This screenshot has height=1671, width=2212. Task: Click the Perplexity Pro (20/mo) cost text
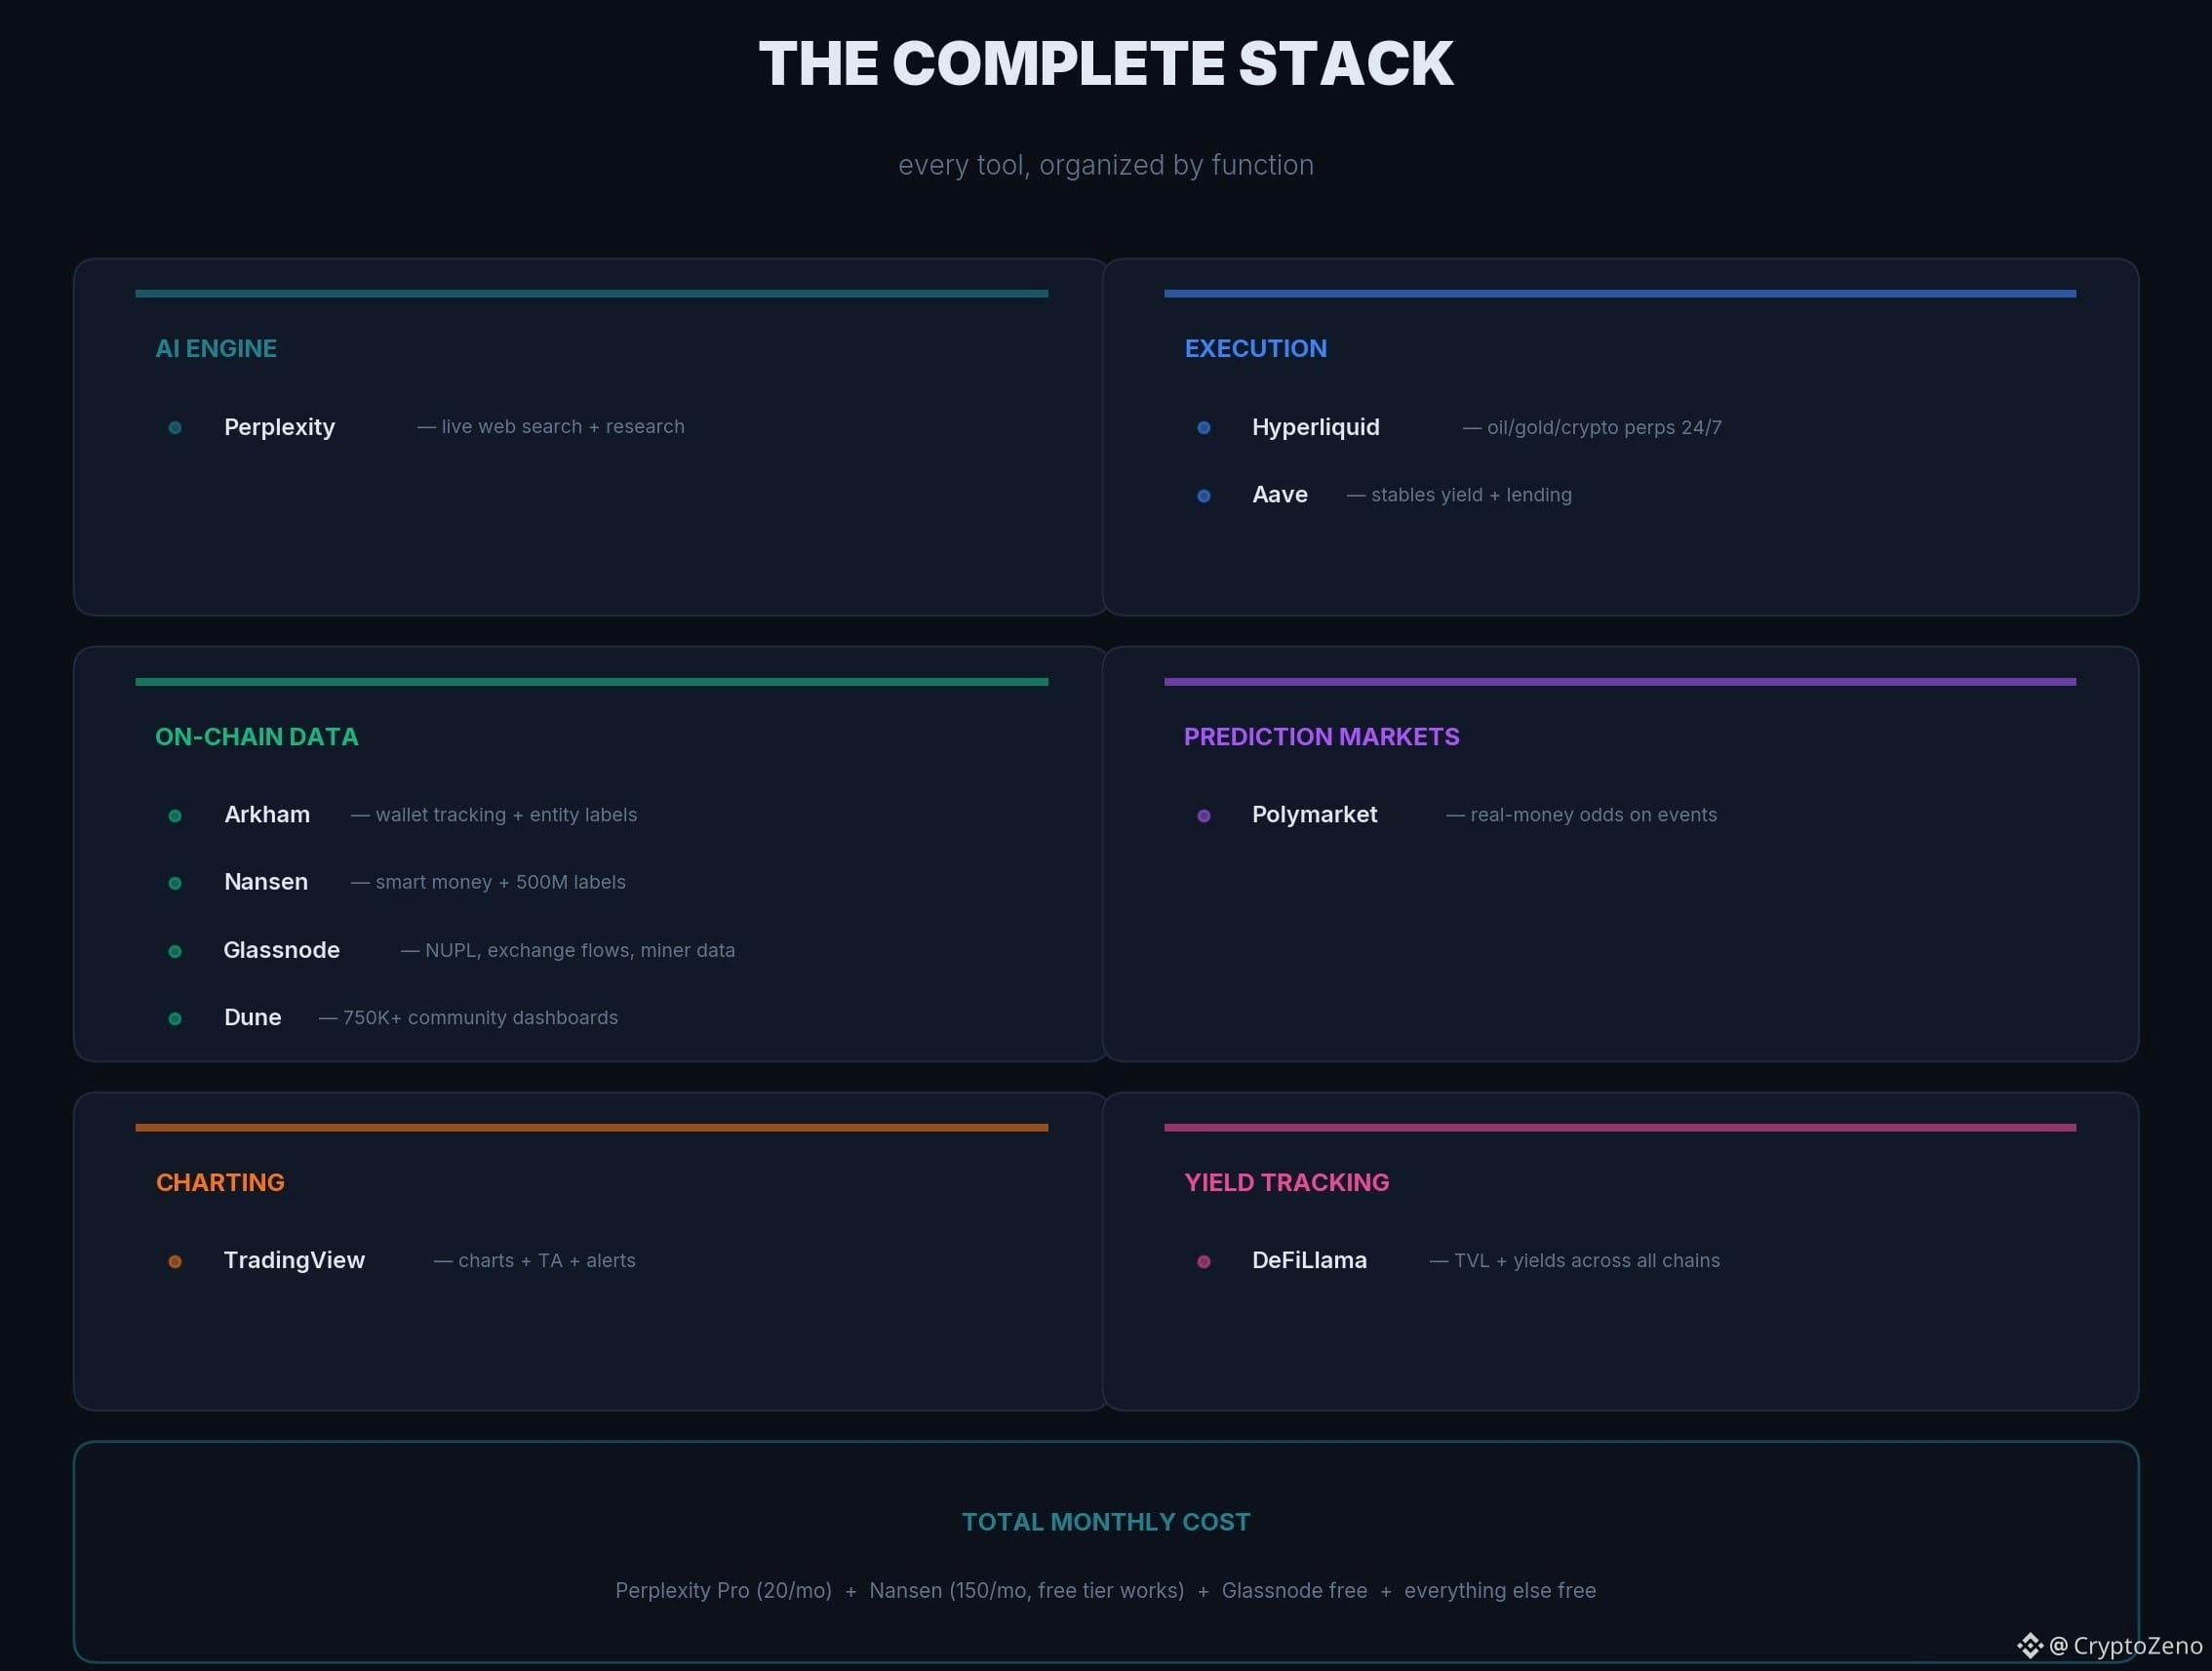pyautogui.click(x=723, y=1591)
